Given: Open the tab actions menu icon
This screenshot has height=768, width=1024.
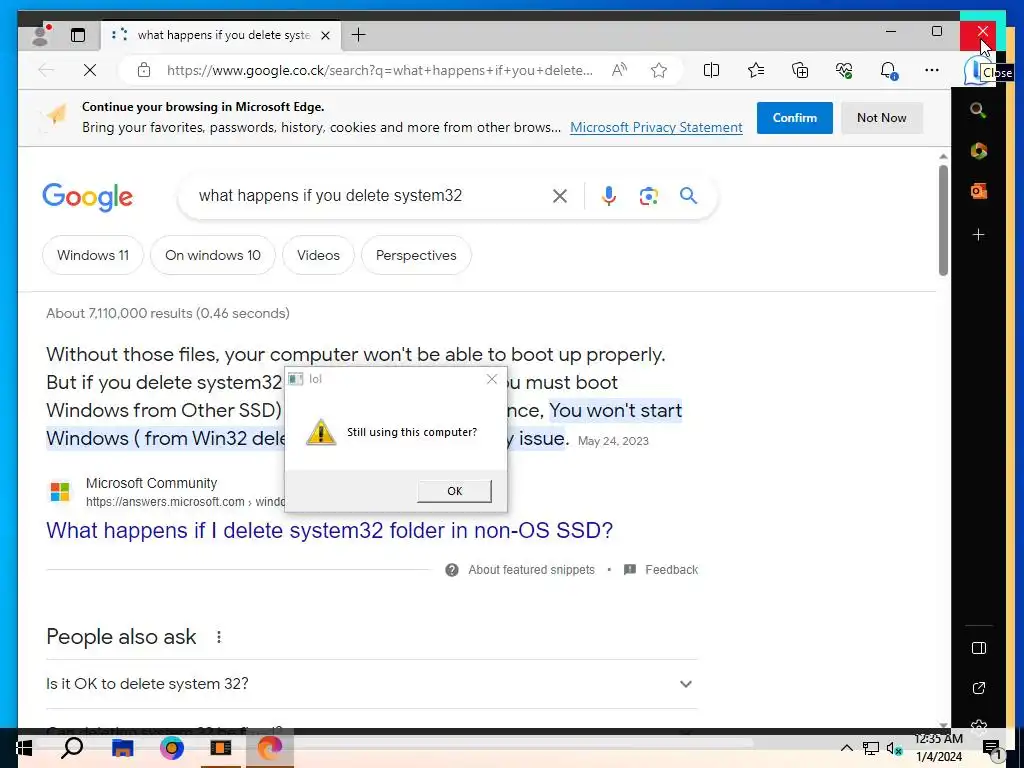Looking at the screenshot, I should pyautogui.click(x=78, y=35).
